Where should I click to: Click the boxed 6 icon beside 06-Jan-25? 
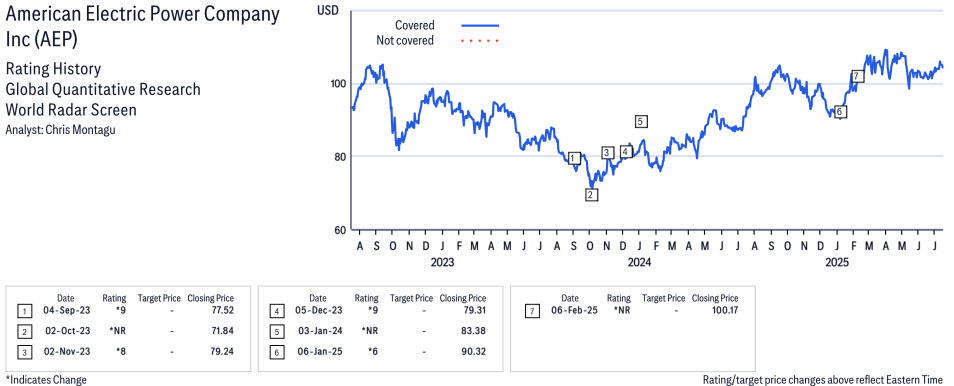(276, 353)
